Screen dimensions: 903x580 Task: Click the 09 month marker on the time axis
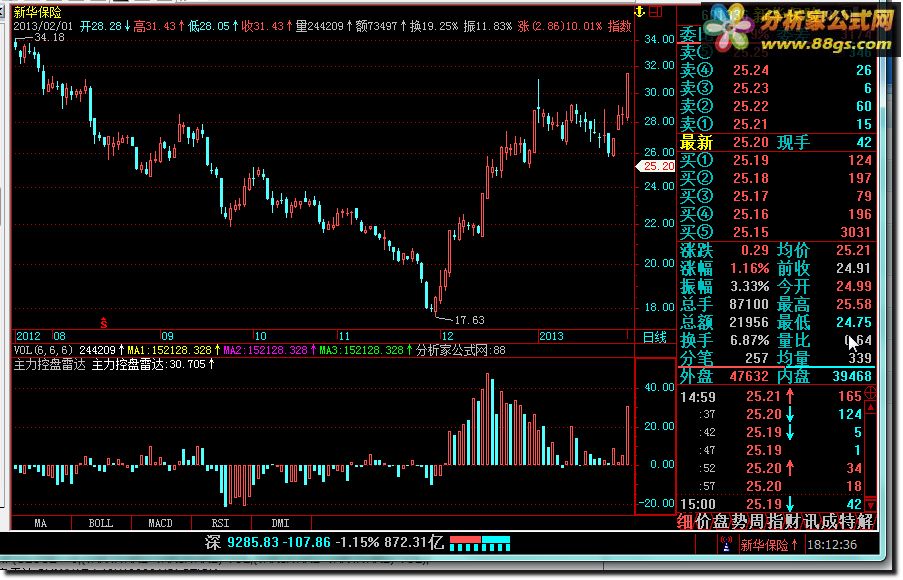click(167, 336)
